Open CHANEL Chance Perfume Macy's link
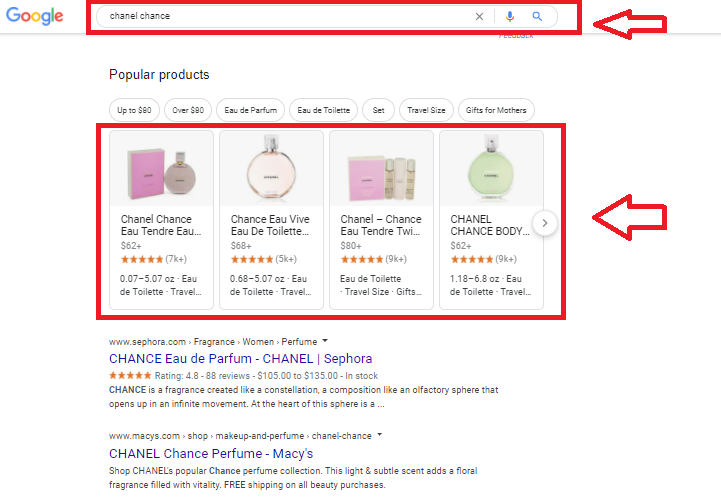 [210, 453]
